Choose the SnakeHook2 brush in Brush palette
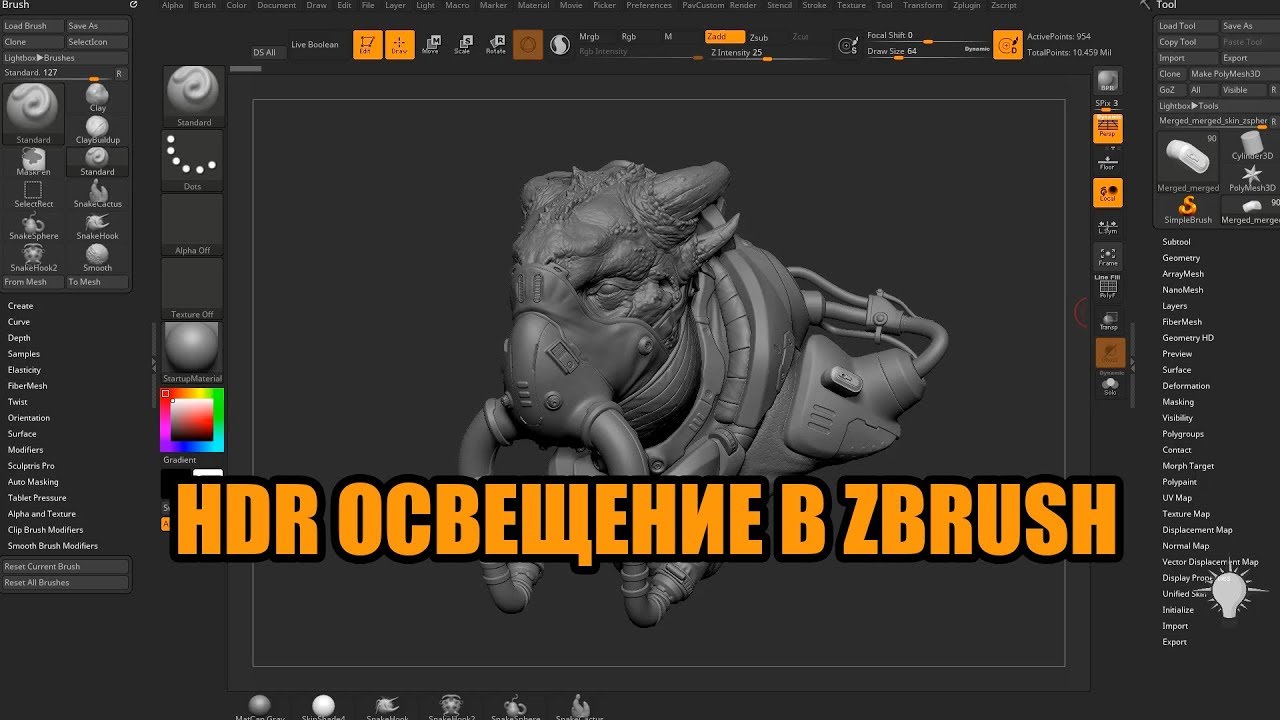1280x720 pixels. pyautogui.click(x=33, y=257)
